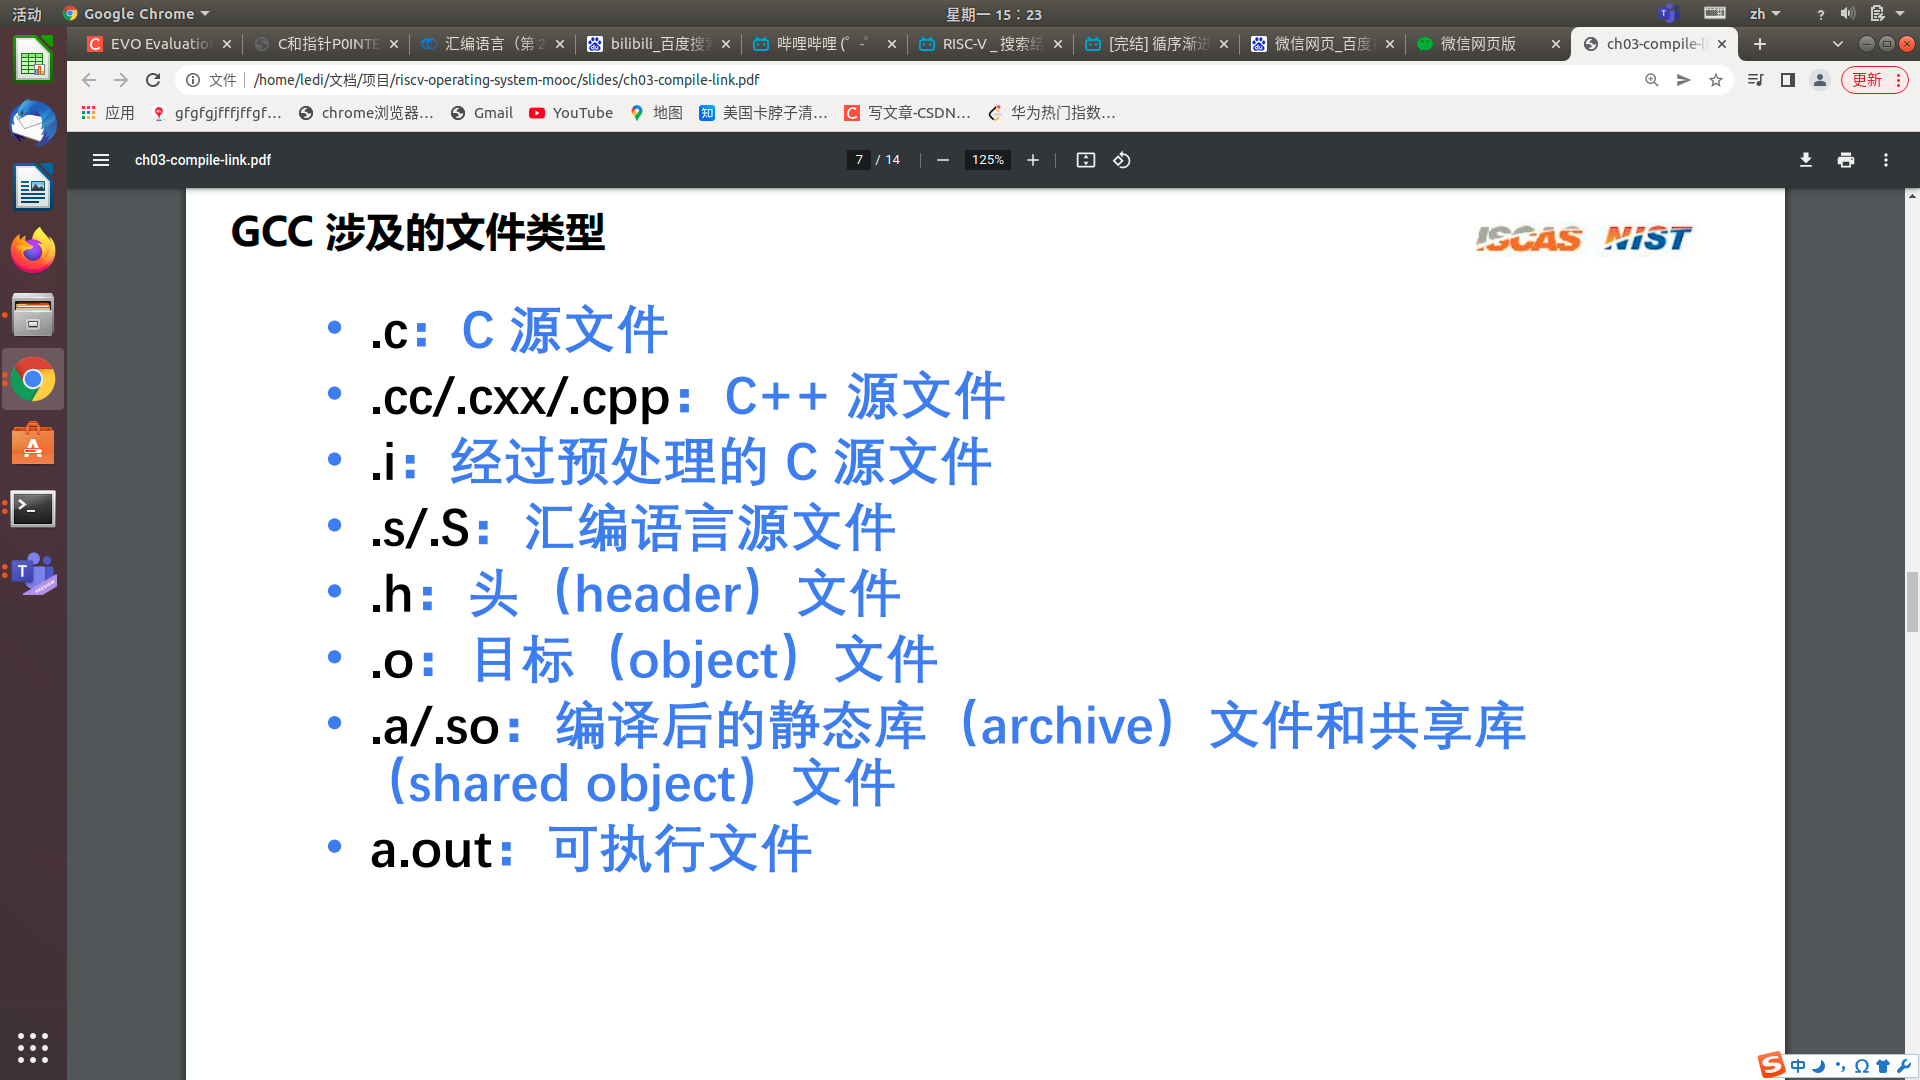Click the PDF vertical scrollbar thumb
Image resolution: width=1920 pixels, height=1080 pixels.
pos(1912,602)
